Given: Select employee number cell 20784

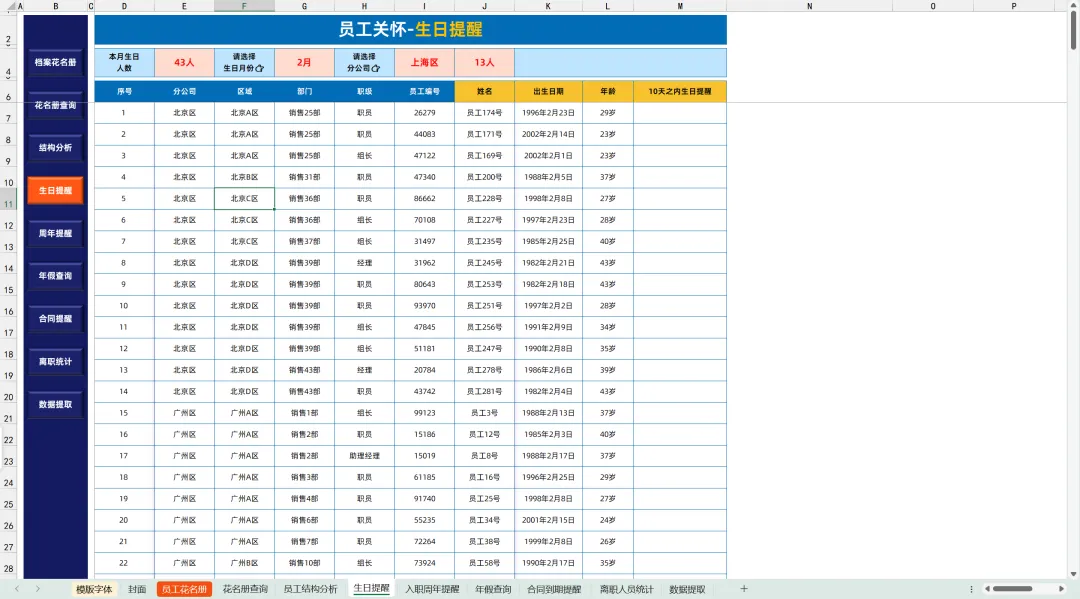Looking at the screenshot, I should 424,370.
